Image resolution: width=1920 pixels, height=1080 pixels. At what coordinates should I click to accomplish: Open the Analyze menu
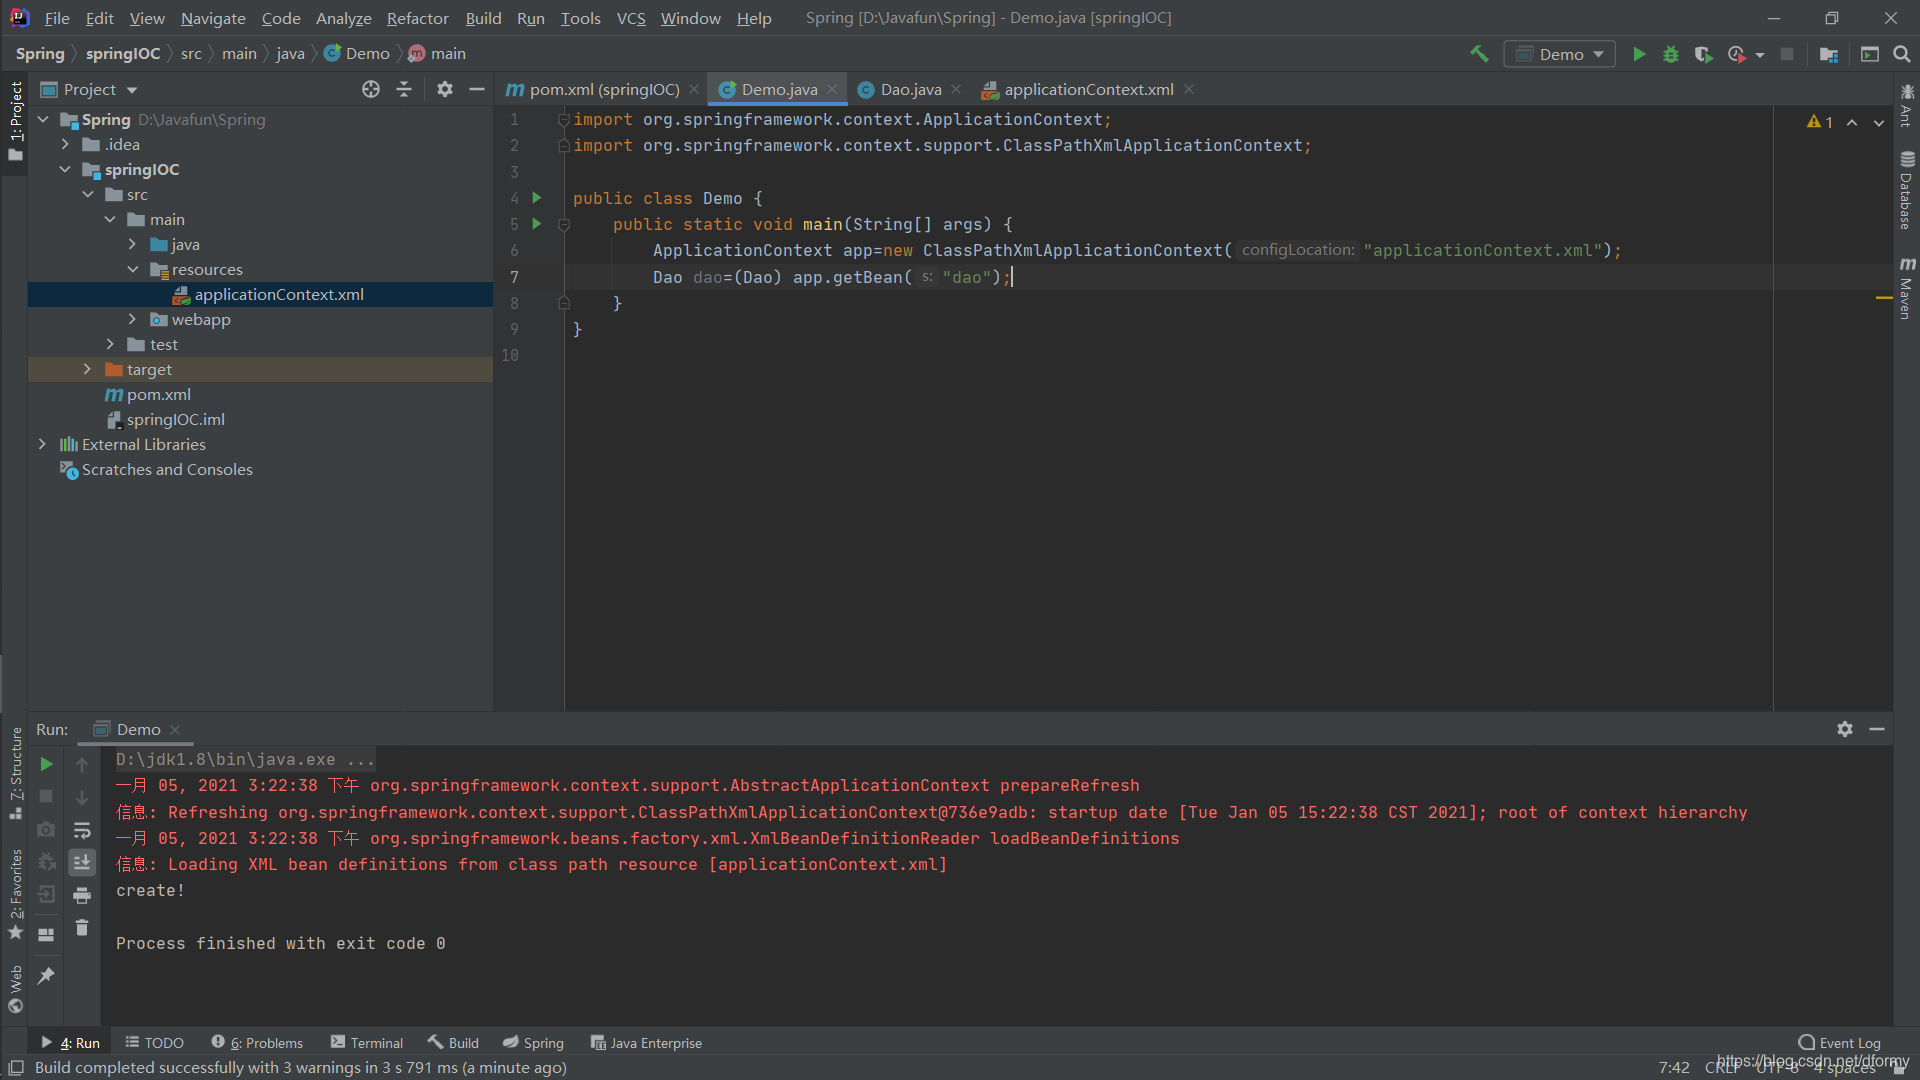343,18
